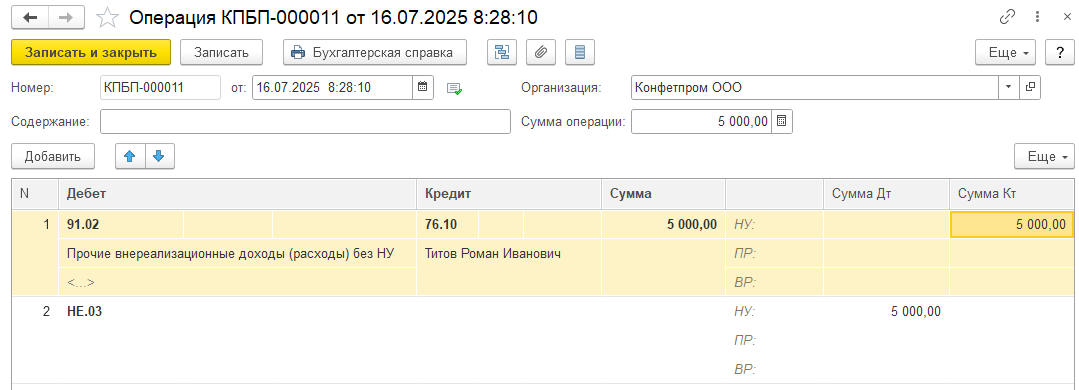
Task: Open the calendar date picker icon
Action: pos(423,87)
